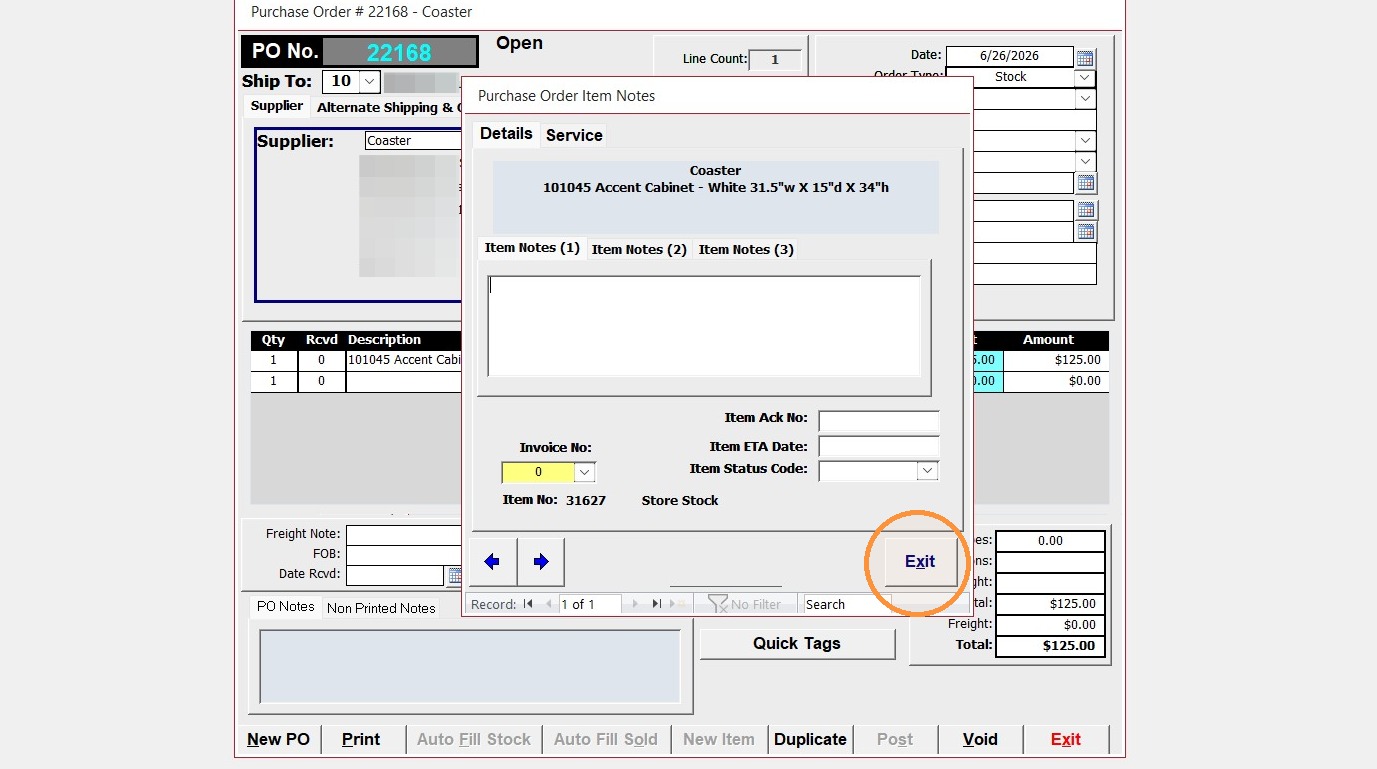The height and width of the screenshot is (769, 1377).
Task: Click the Supplier combo box showing Coaster
Action: (x=412, y=141)
